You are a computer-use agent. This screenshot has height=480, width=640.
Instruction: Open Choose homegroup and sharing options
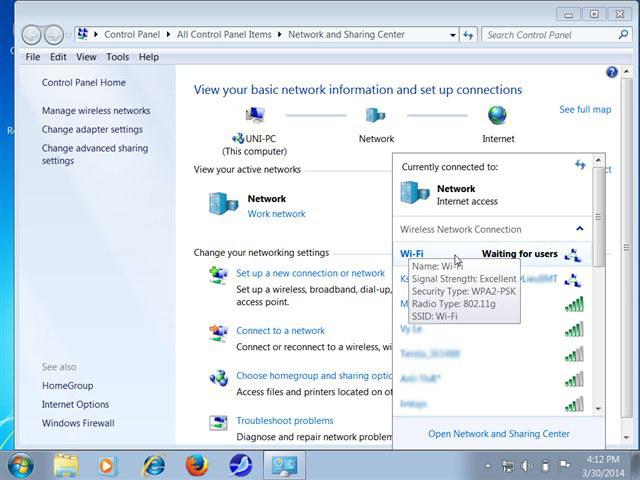tap(314, 376)
